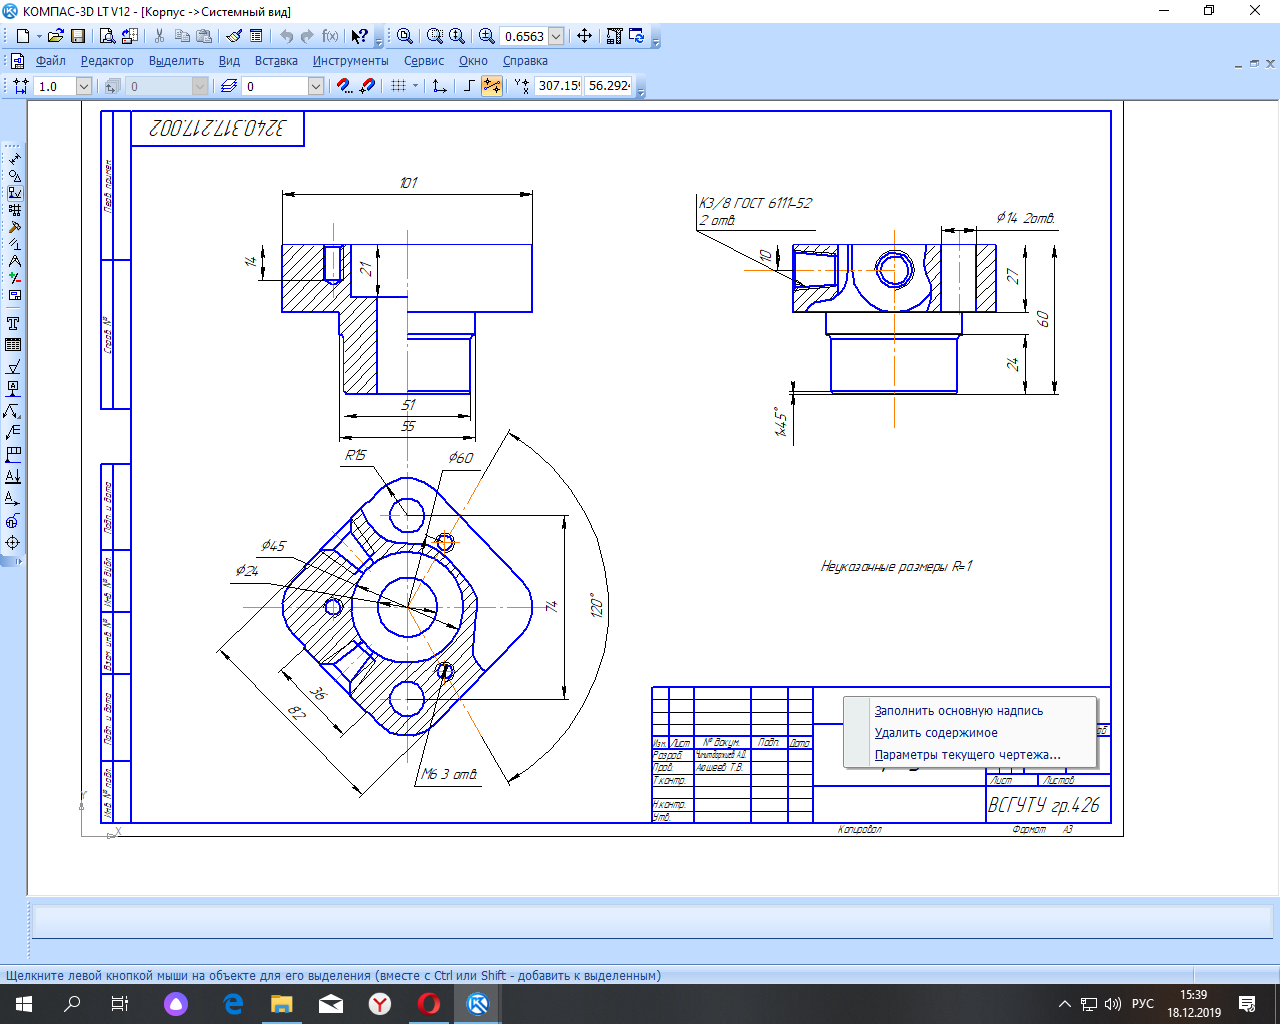Click the X coordinate field showing 307.15
1280x1024 pixels.
pos(558,86)
